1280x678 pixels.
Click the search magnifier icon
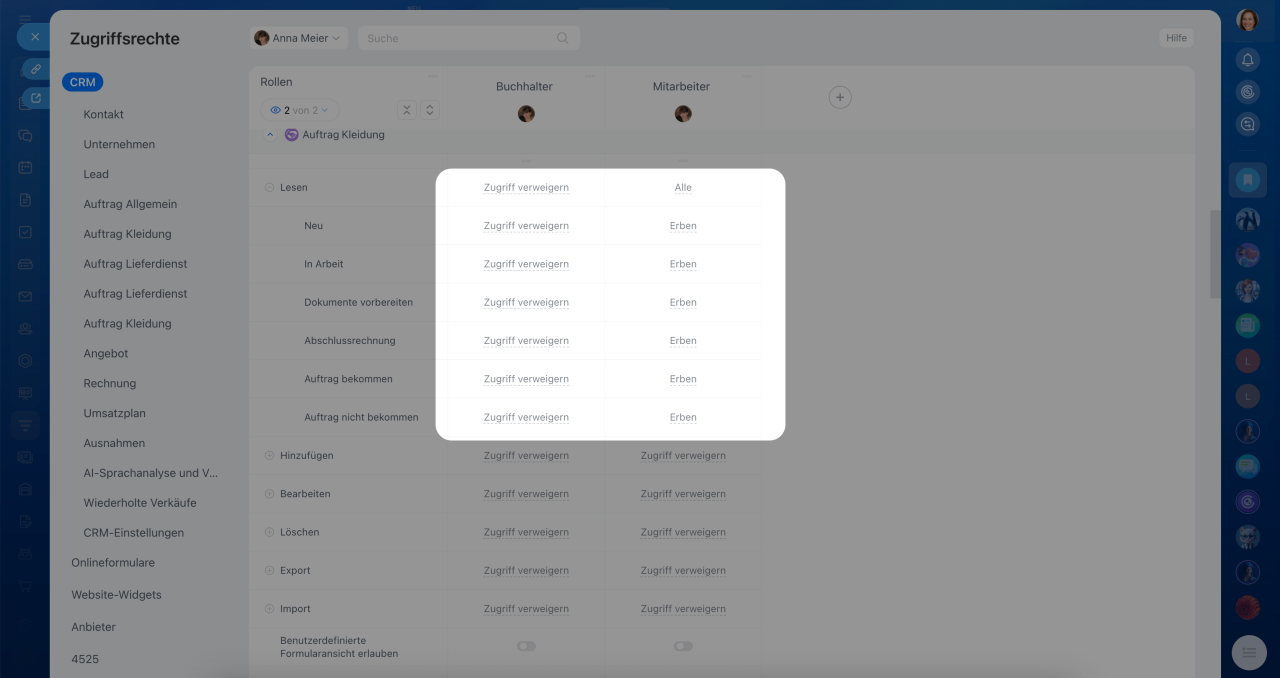(x=563, y=38)
